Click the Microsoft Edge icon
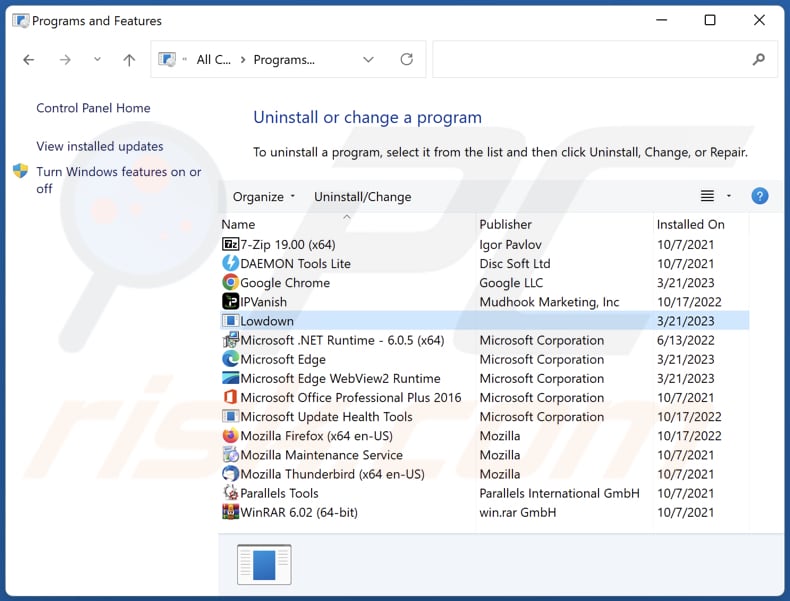Image resolution: width=790 pixels, height=601 pixels. click(x=230, y=359)
